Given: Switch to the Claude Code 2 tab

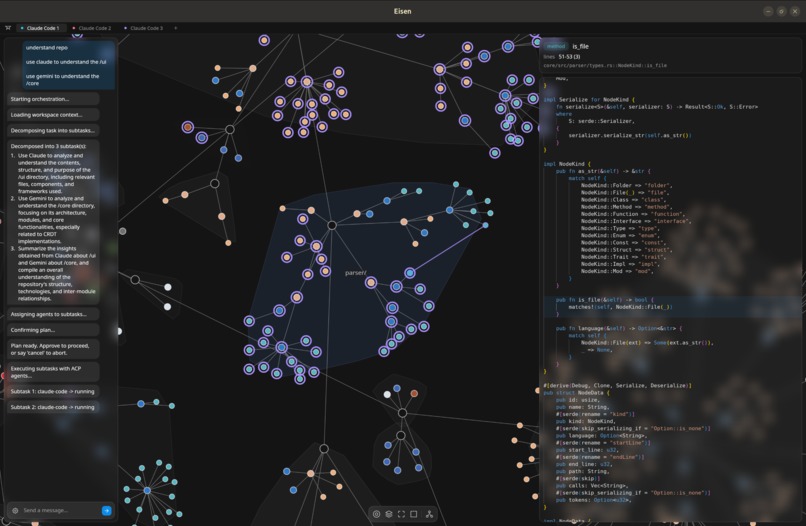Looking at the screenshot, I should [92, 28].
